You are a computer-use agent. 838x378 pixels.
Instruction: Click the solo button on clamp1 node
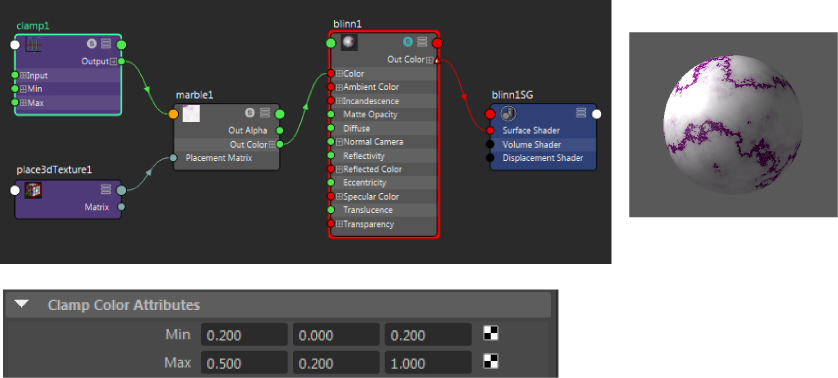tap(92, 44)
